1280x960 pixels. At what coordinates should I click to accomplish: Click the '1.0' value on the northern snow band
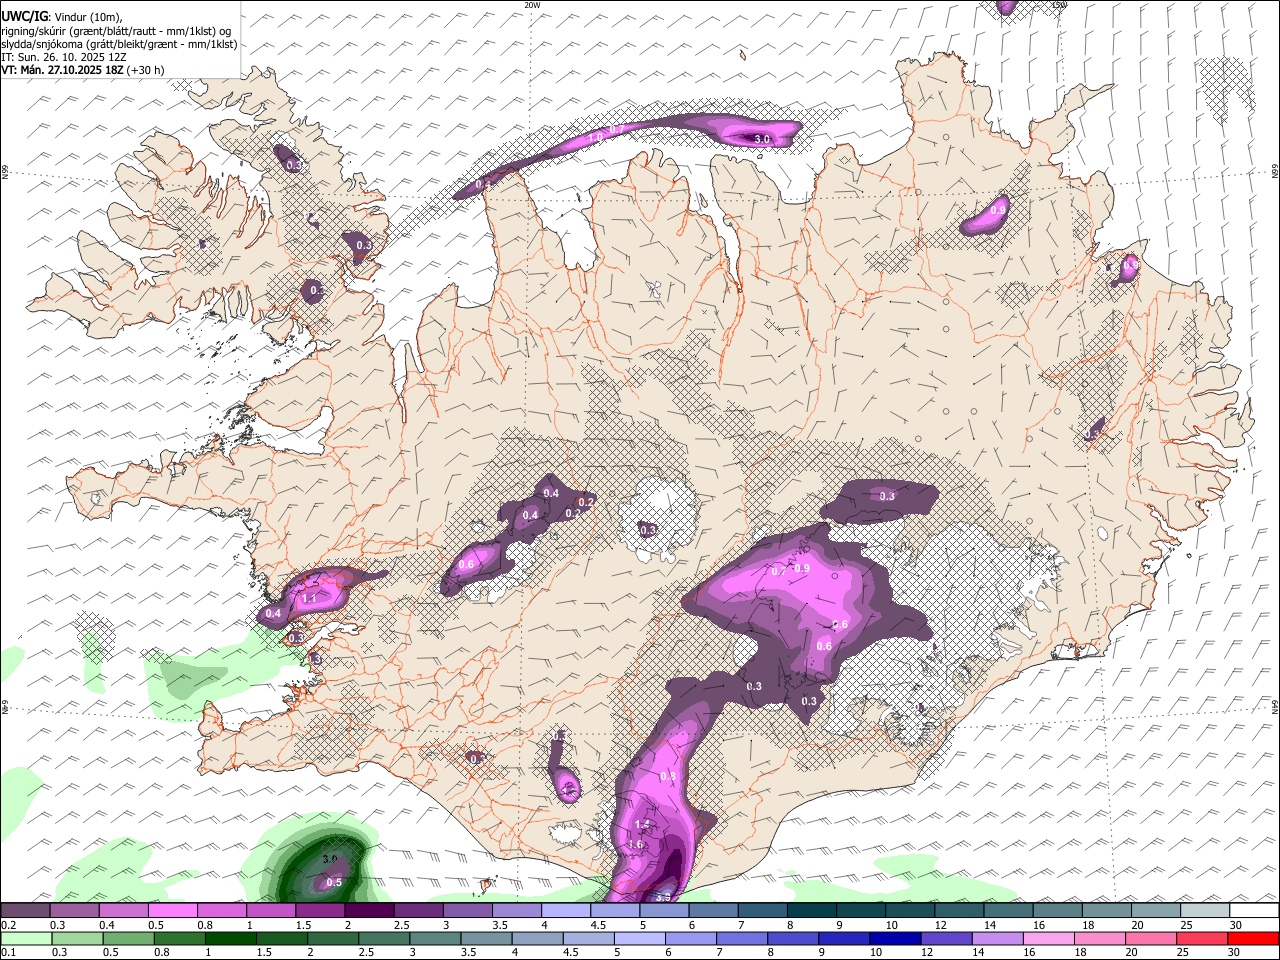pos(594,137)
